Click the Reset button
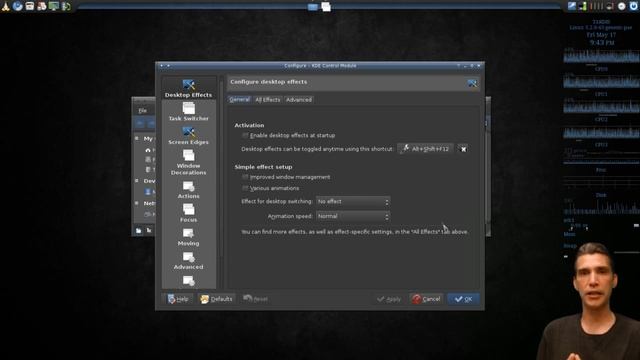640x360 pixels. tap(256, 299)
